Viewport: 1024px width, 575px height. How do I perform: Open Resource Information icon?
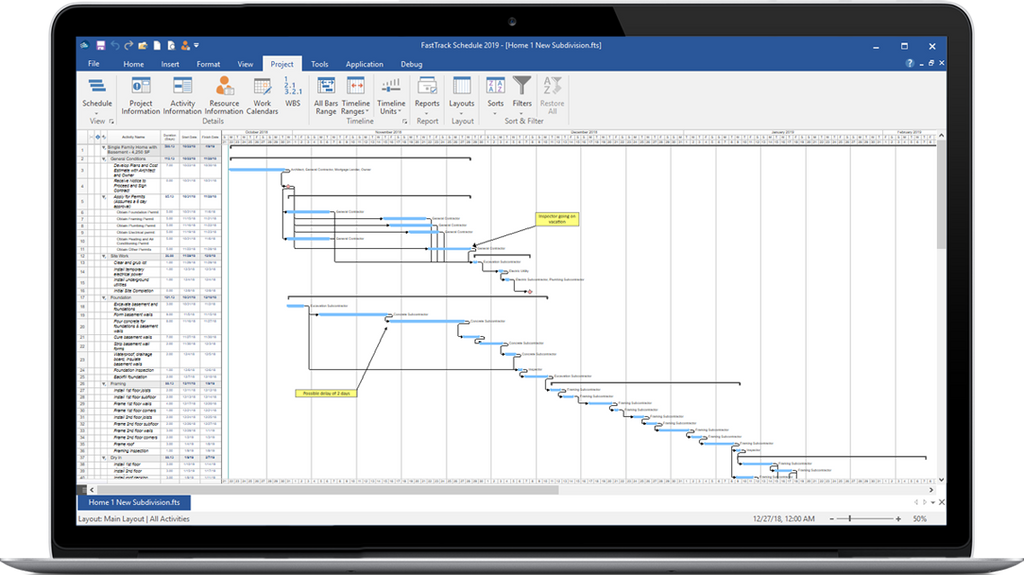[224, 95]
